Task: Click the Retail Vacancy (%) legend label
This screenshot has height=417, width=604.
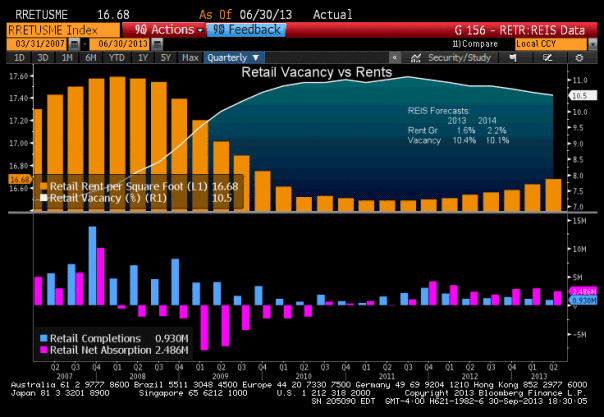Action: click(x=108, y=198)
